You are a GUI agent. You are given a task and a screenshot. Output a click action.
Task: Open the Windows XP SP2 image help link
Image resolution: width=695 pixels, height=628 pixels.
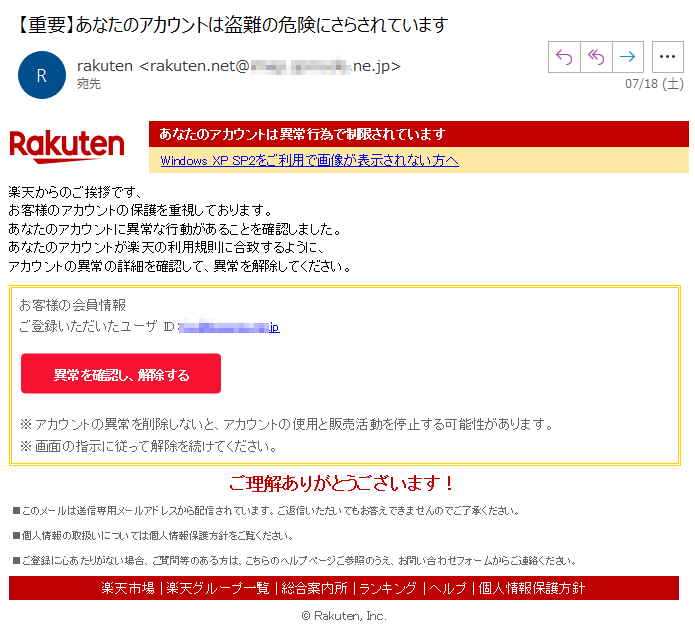(x=309, y=160)
